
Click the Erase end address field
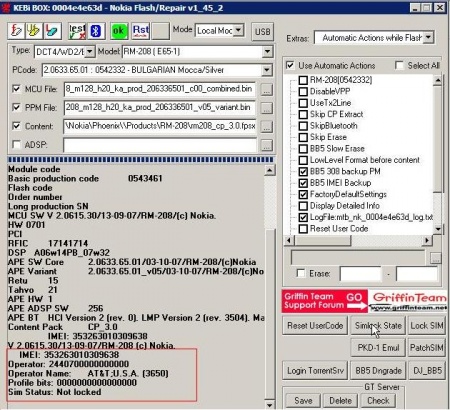click(x=417, y=274)
